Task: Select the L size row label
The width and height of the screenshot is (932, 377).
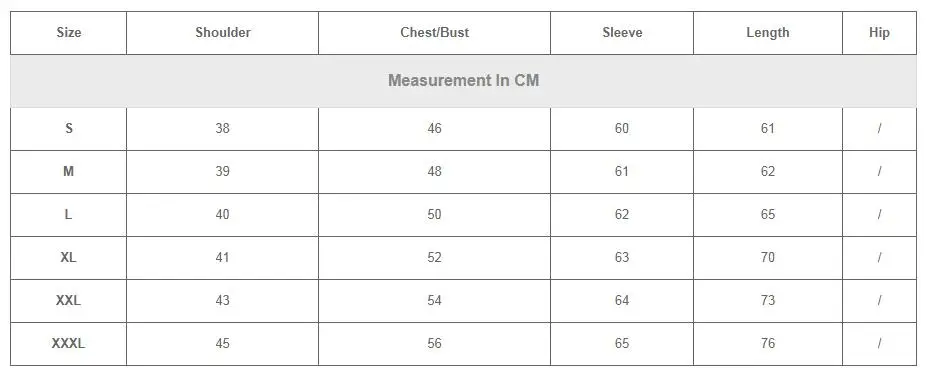Action: [68, 215]
